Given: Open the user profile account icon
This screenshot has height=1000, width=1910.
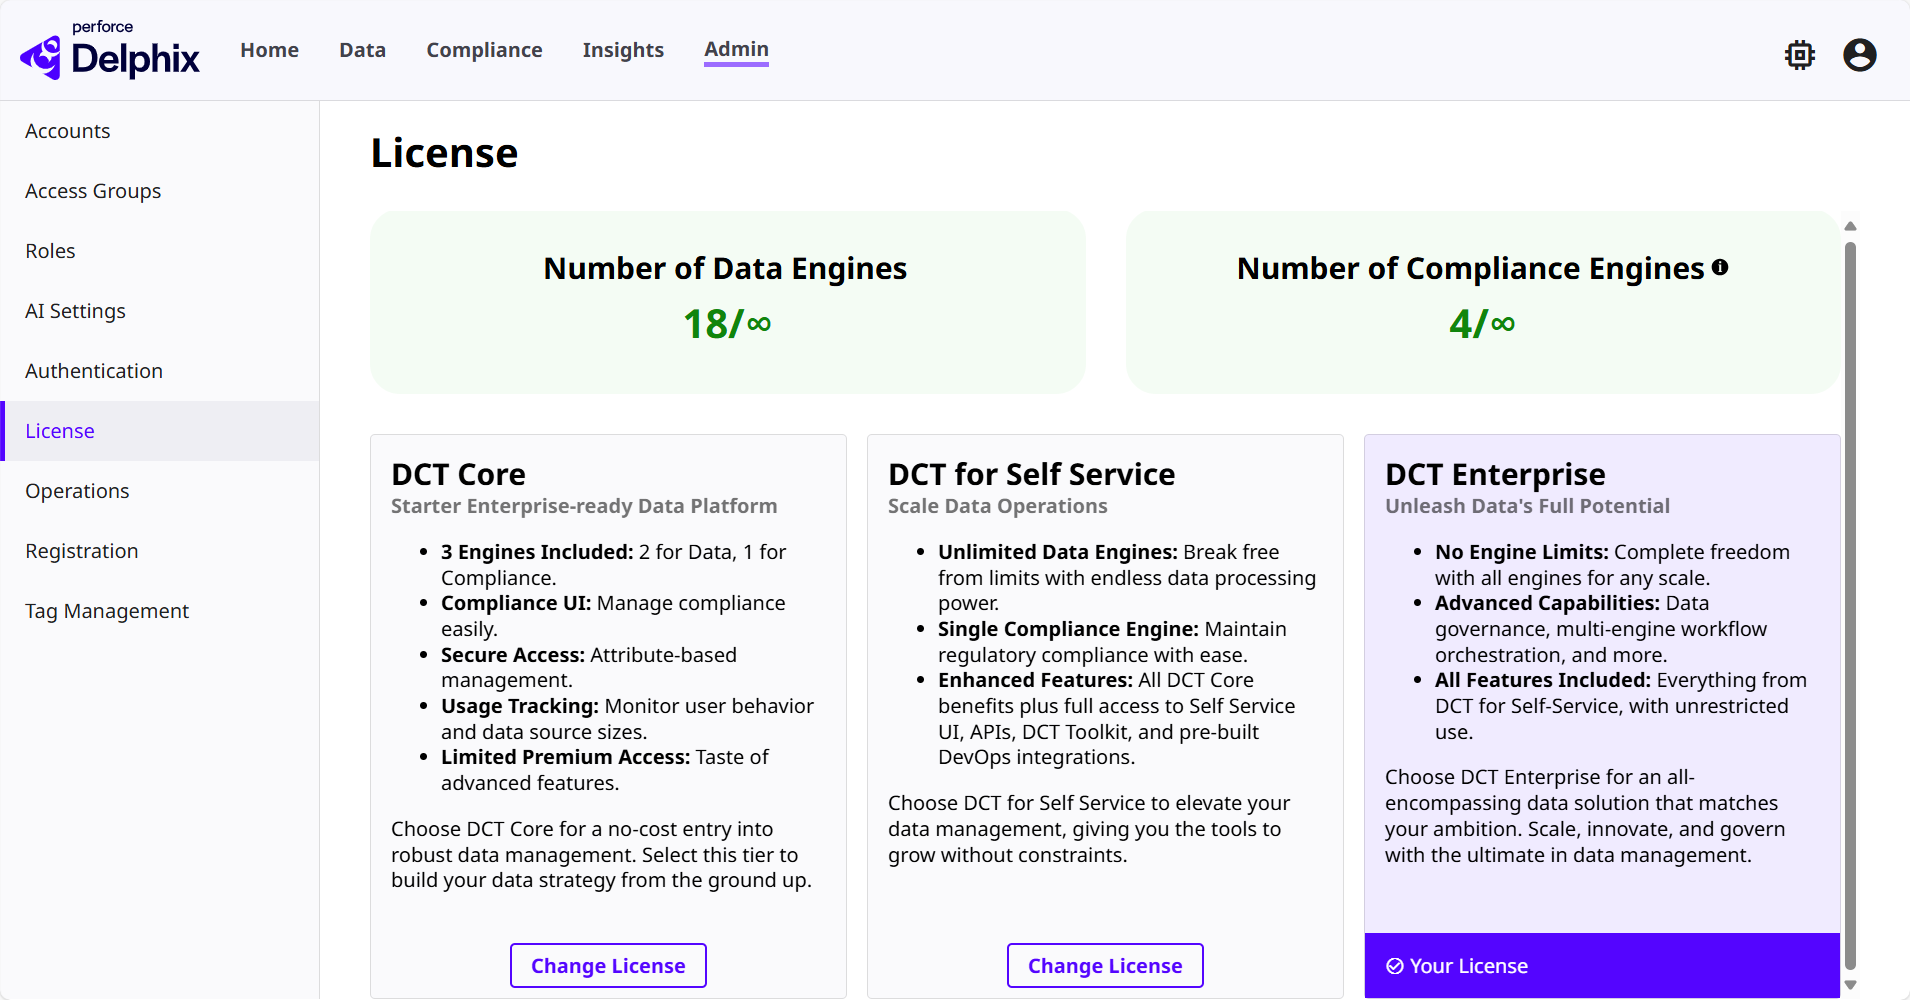Looking at the screenshot, I should click(1859, 55).
